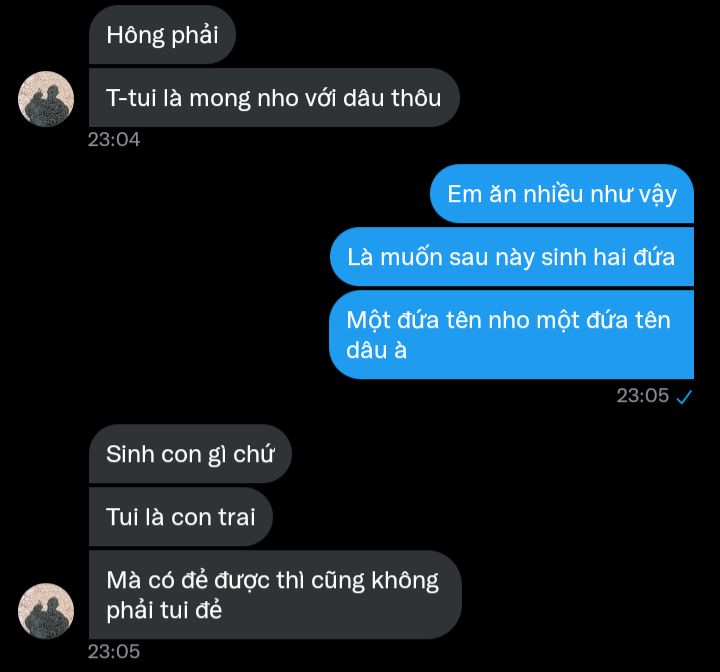Click the blue read-receipt checkmark
This screenshot has width=720, height=672.
pos(684,396)
